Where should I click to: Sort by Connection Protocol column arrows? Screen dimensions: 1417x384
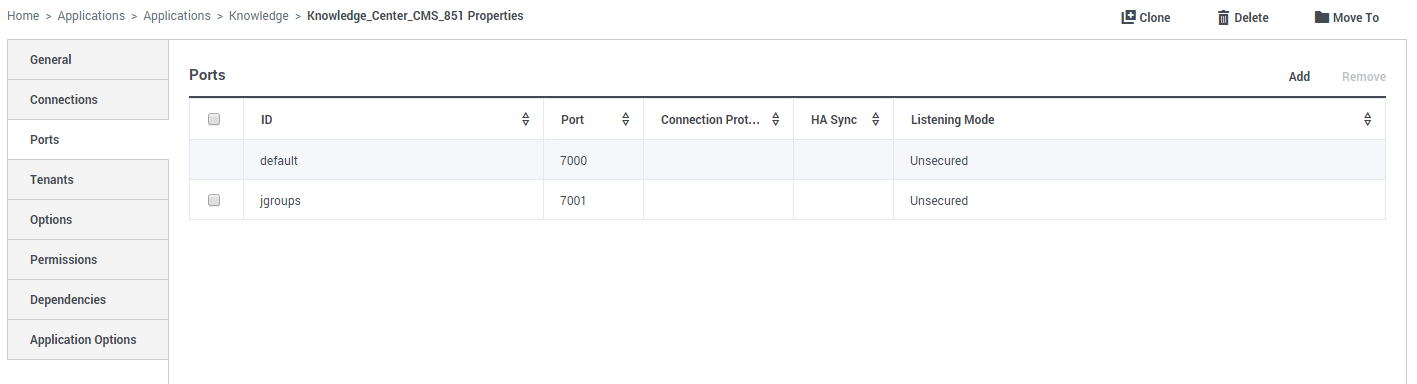pyautogui.click(x=776, y=120)
